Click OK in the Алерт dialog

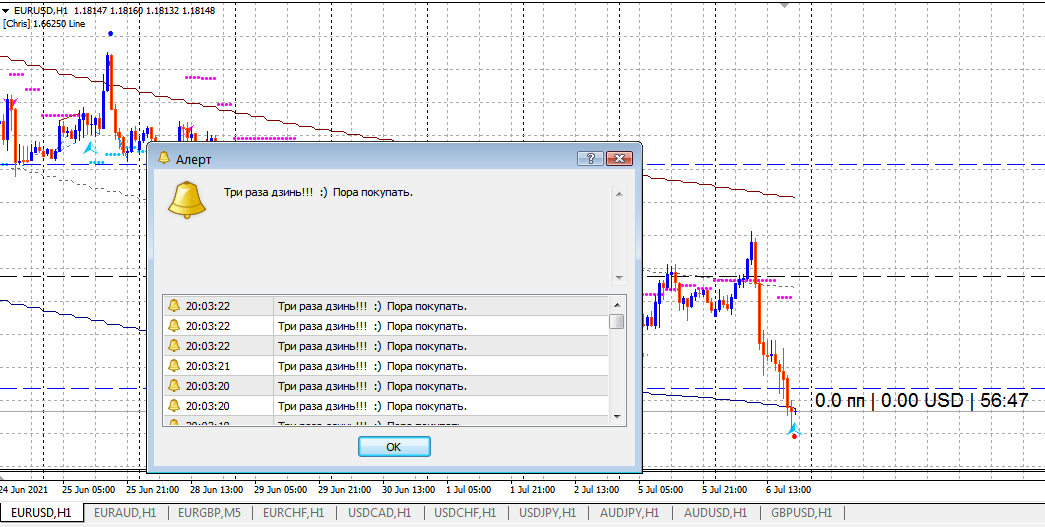(394, 446)
